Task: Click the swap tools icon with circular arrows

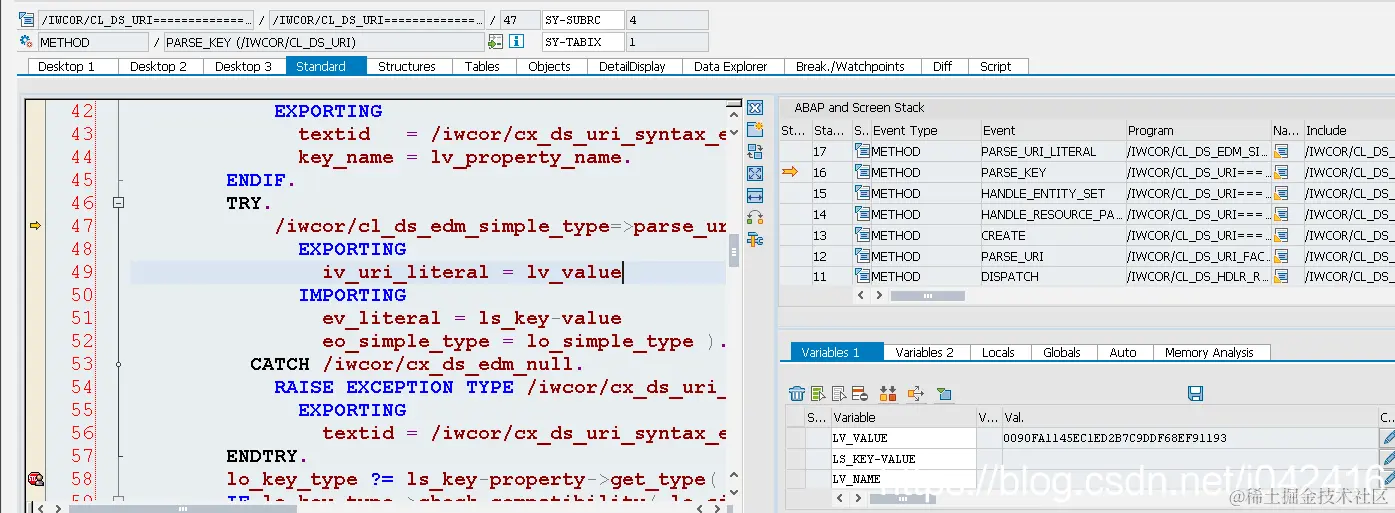Action: [755, 218]
